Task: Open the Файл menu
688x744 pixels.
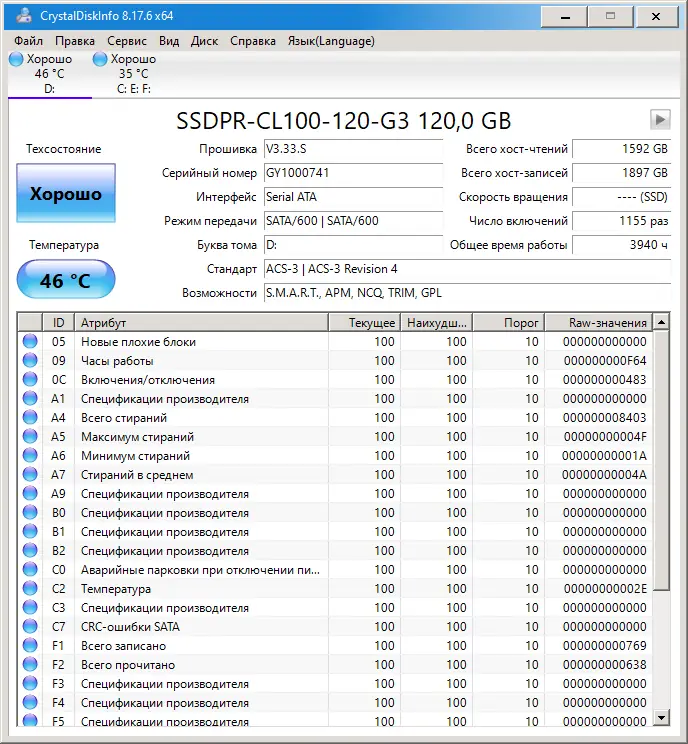Action: [x=28, y=41]
